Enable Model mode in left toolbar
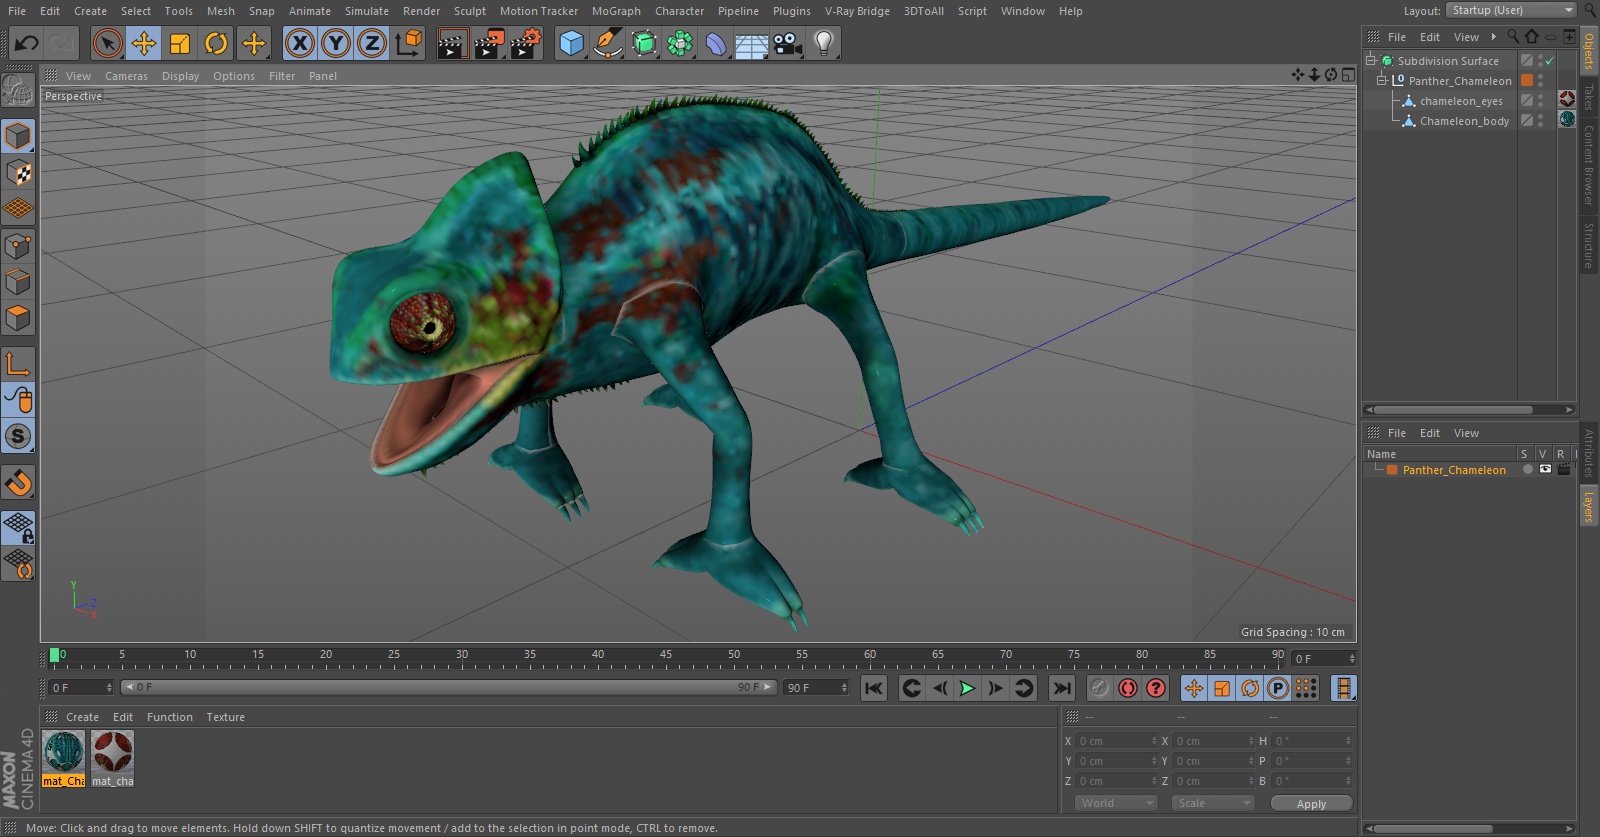 coord(18,136)
